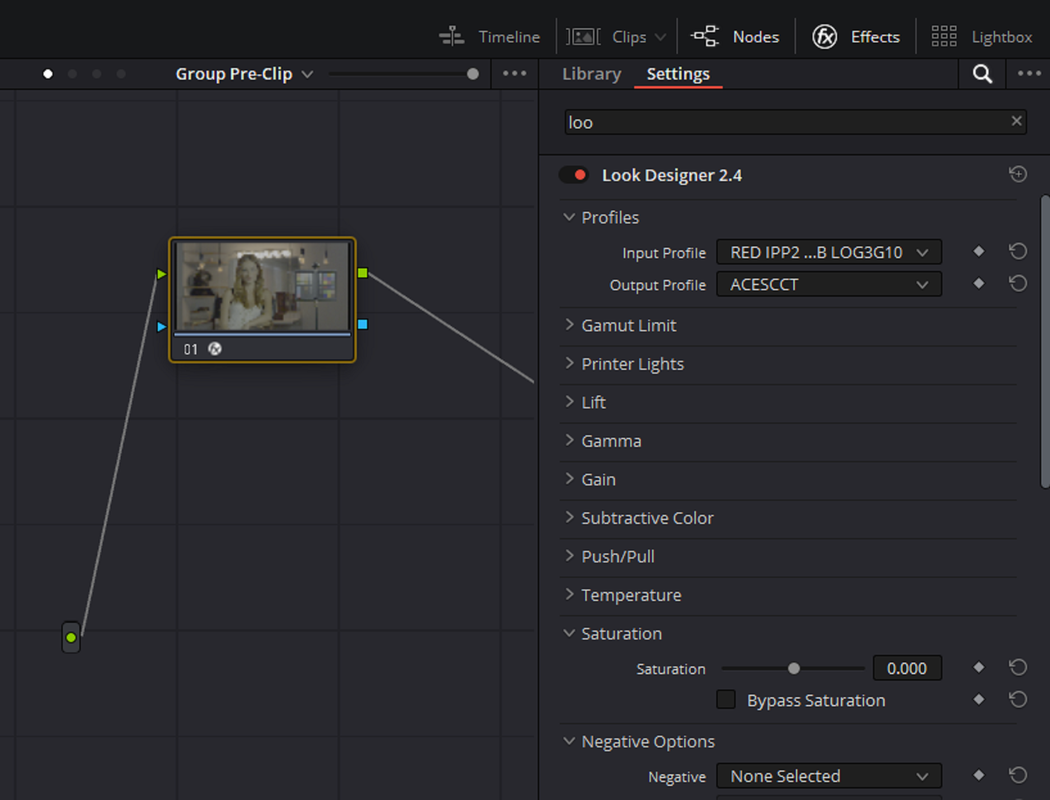Open the Timeline panel button

click(x=490, y=36)
